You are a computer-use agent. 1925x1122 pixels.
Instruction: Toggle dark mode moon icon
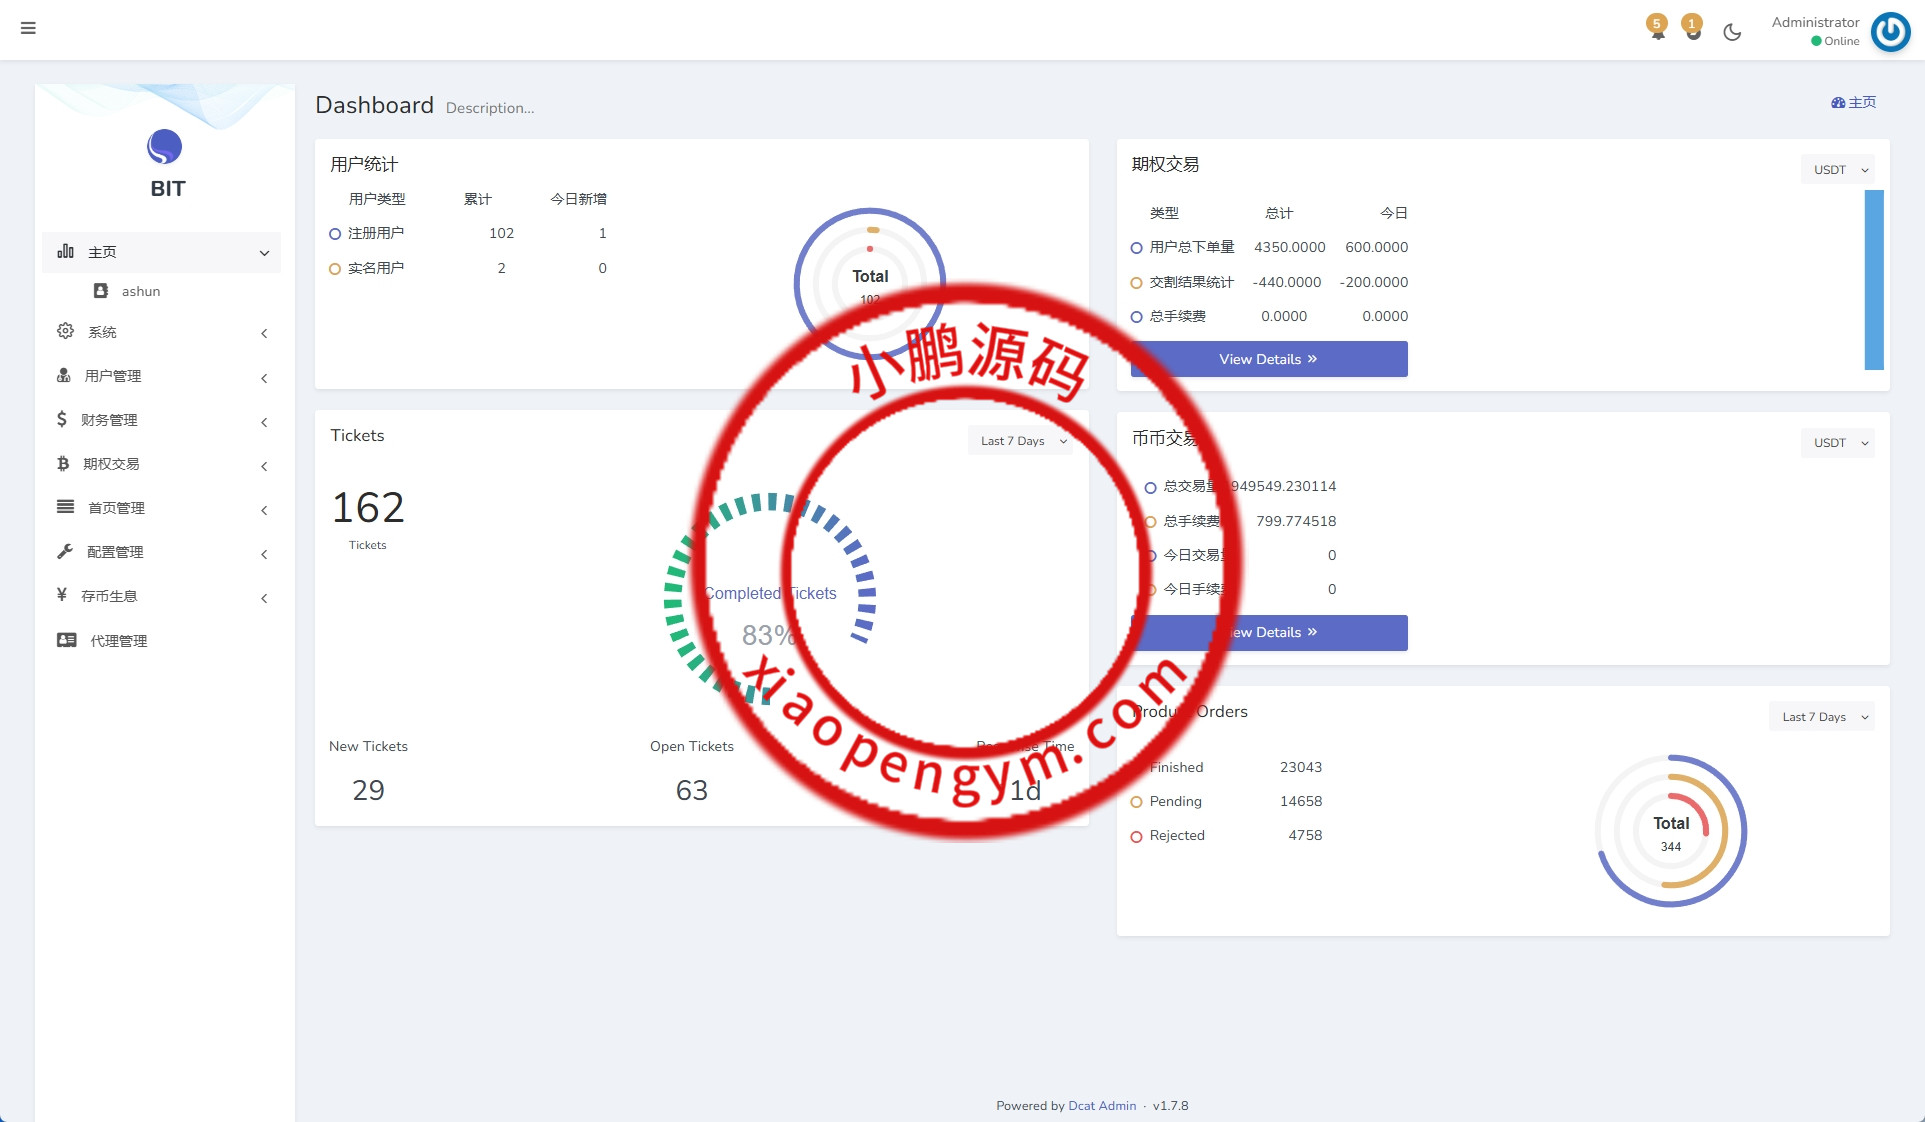1732,32
